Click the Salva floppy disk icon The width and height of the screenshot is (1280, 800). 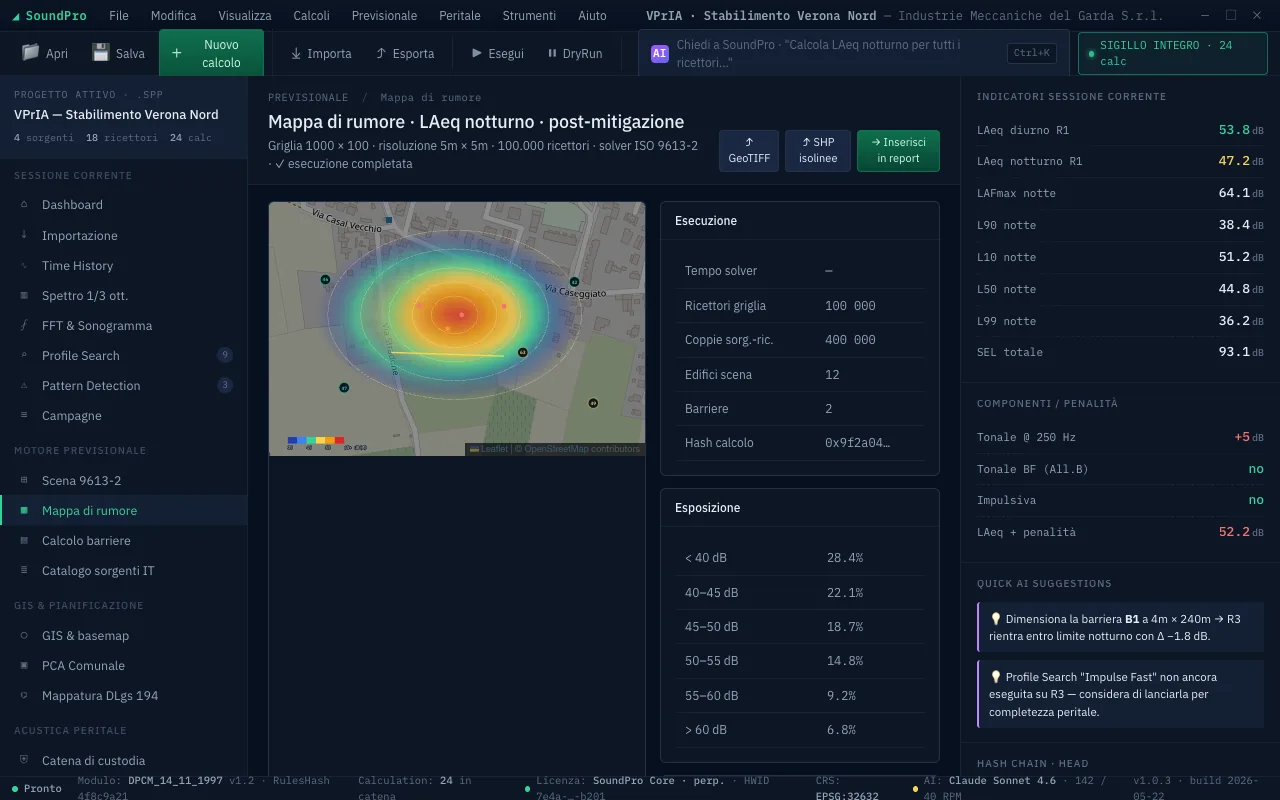(x=101, y=53)
